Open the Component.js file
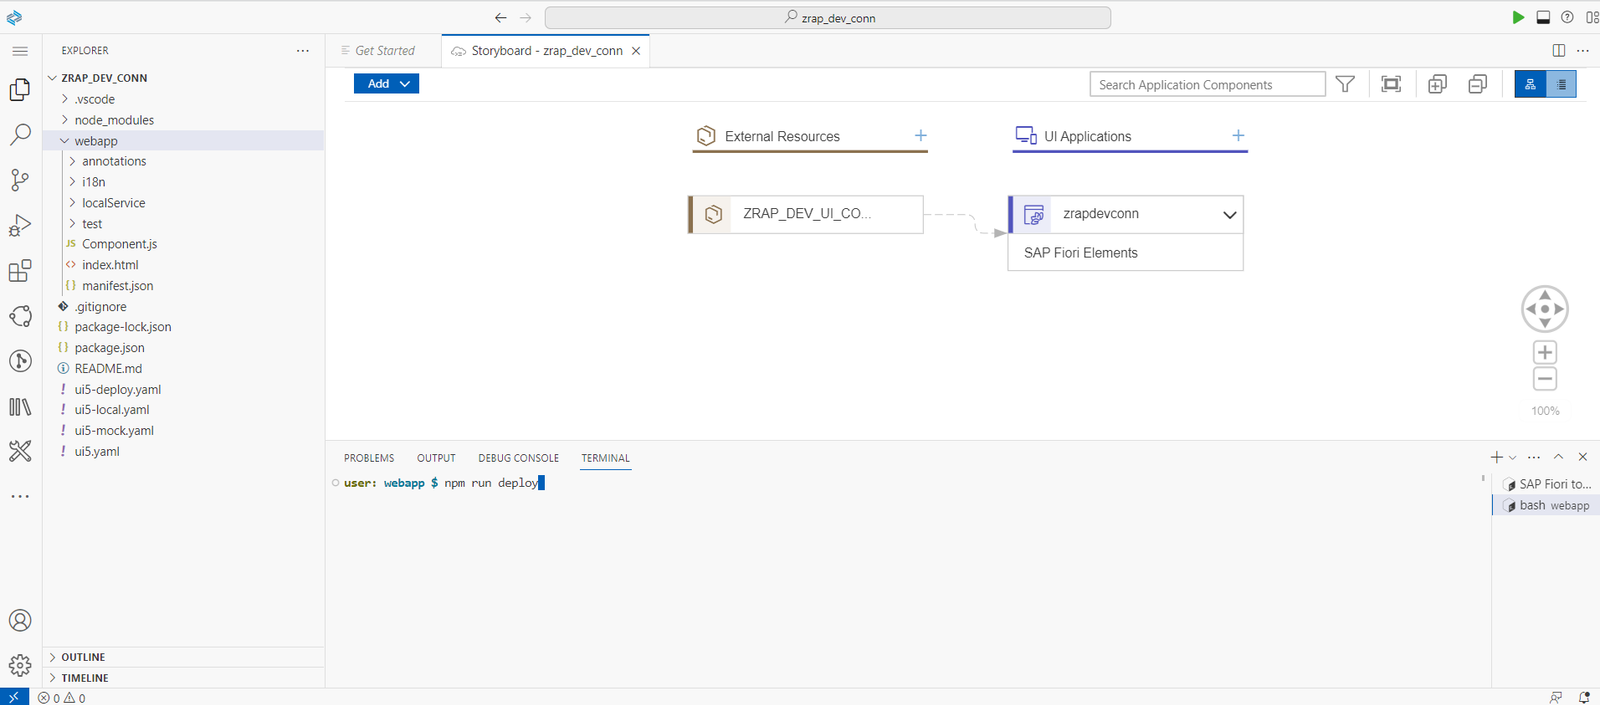 pos(119,244)
